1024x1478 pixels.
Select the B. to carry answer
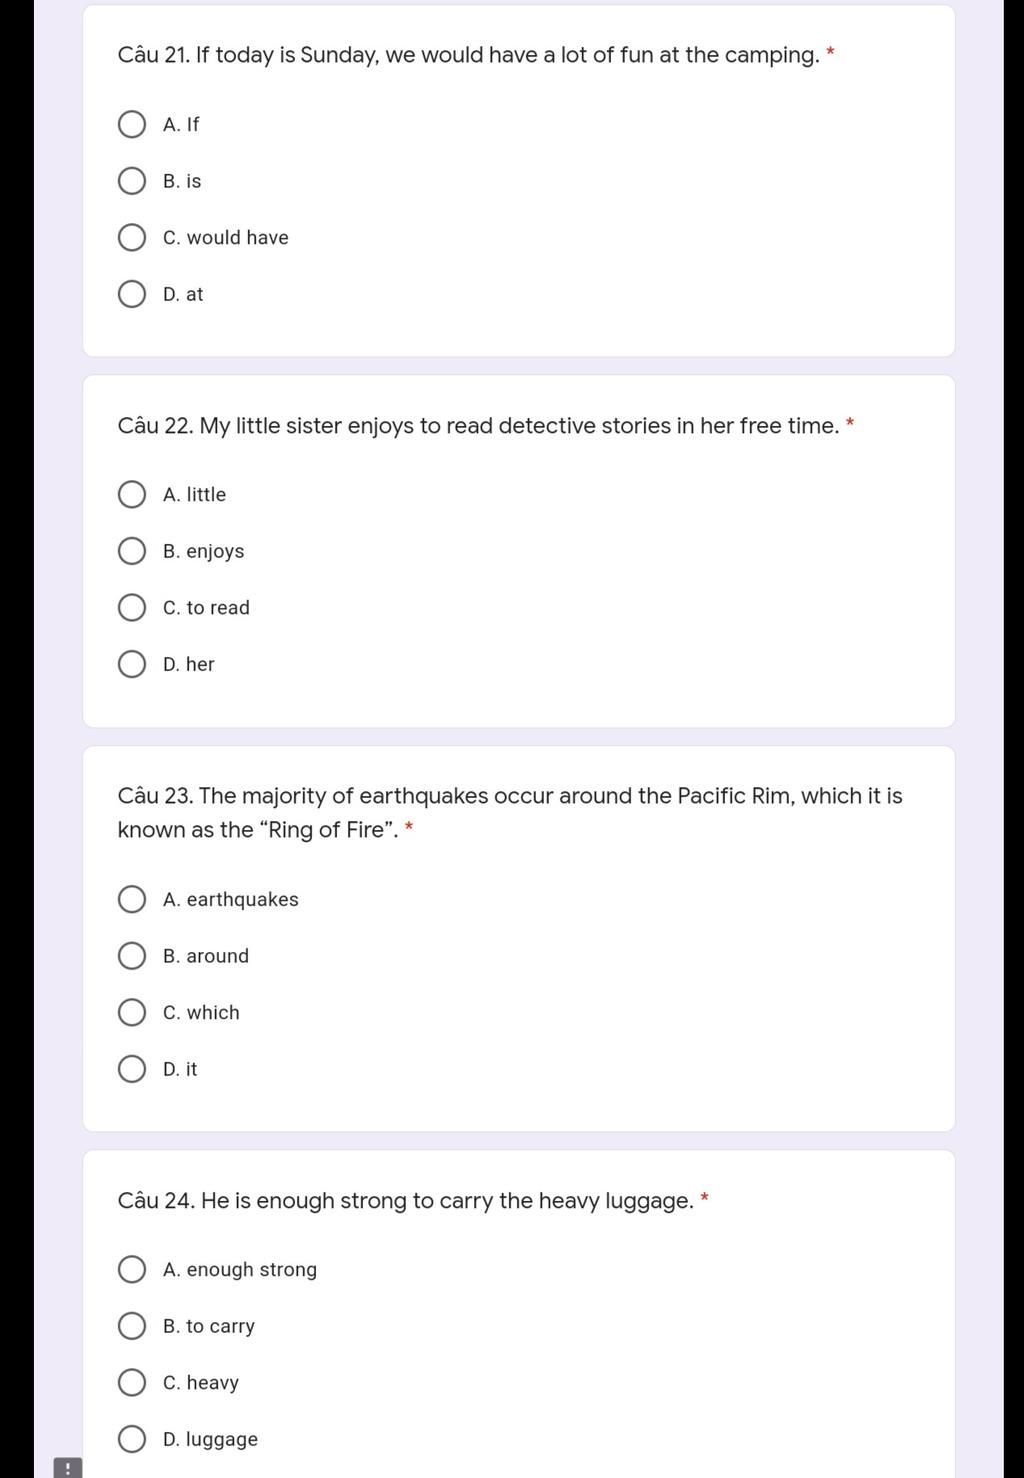[x=132, y=1326]
